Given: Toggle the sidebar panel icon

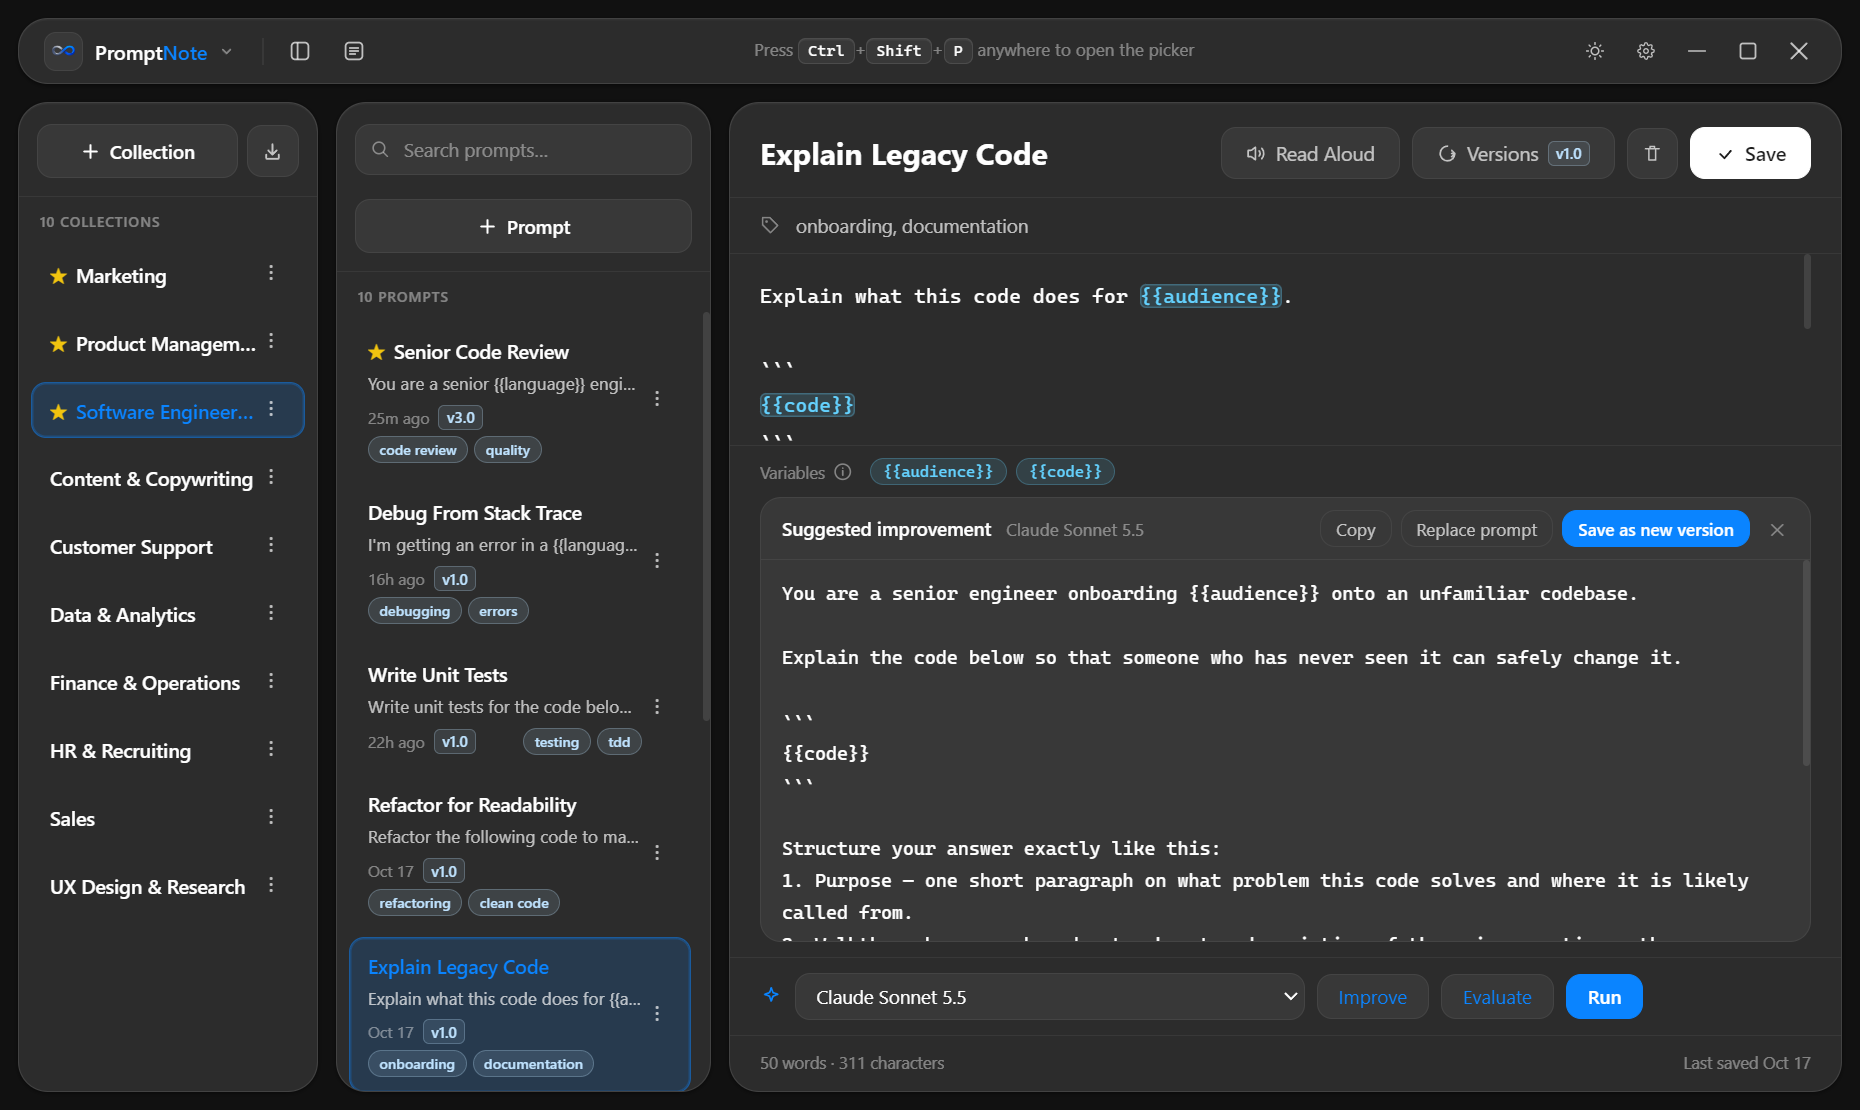Looking at the screenshot, I should pyautogui.click(x=300, y=51).
